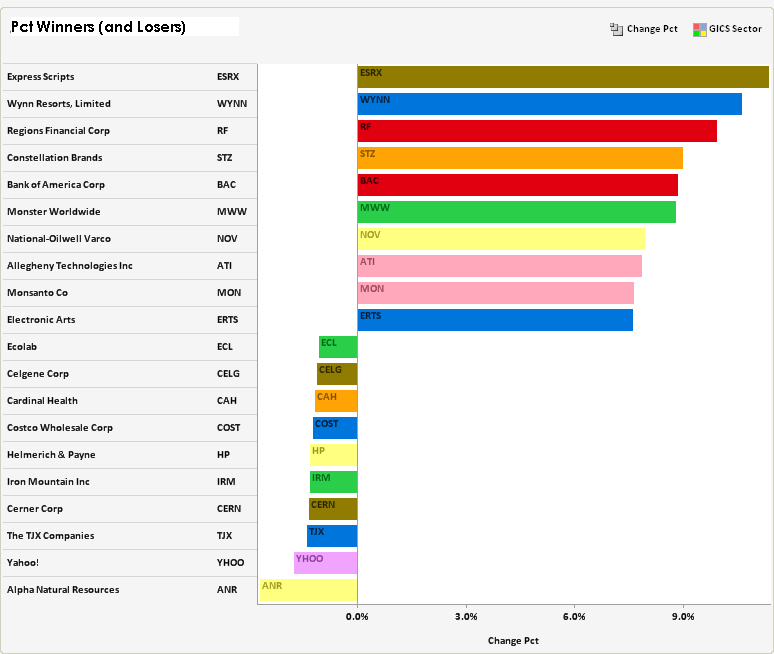Select Iron Mountain Inc row label
Screen dimensions: 774x654
point(48,482)
